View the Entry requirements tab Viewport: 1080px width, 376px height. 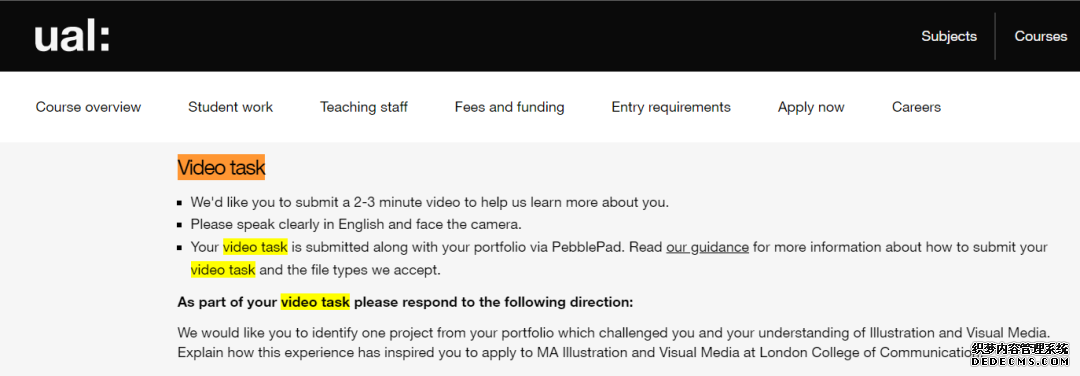(x=671, y=107)
